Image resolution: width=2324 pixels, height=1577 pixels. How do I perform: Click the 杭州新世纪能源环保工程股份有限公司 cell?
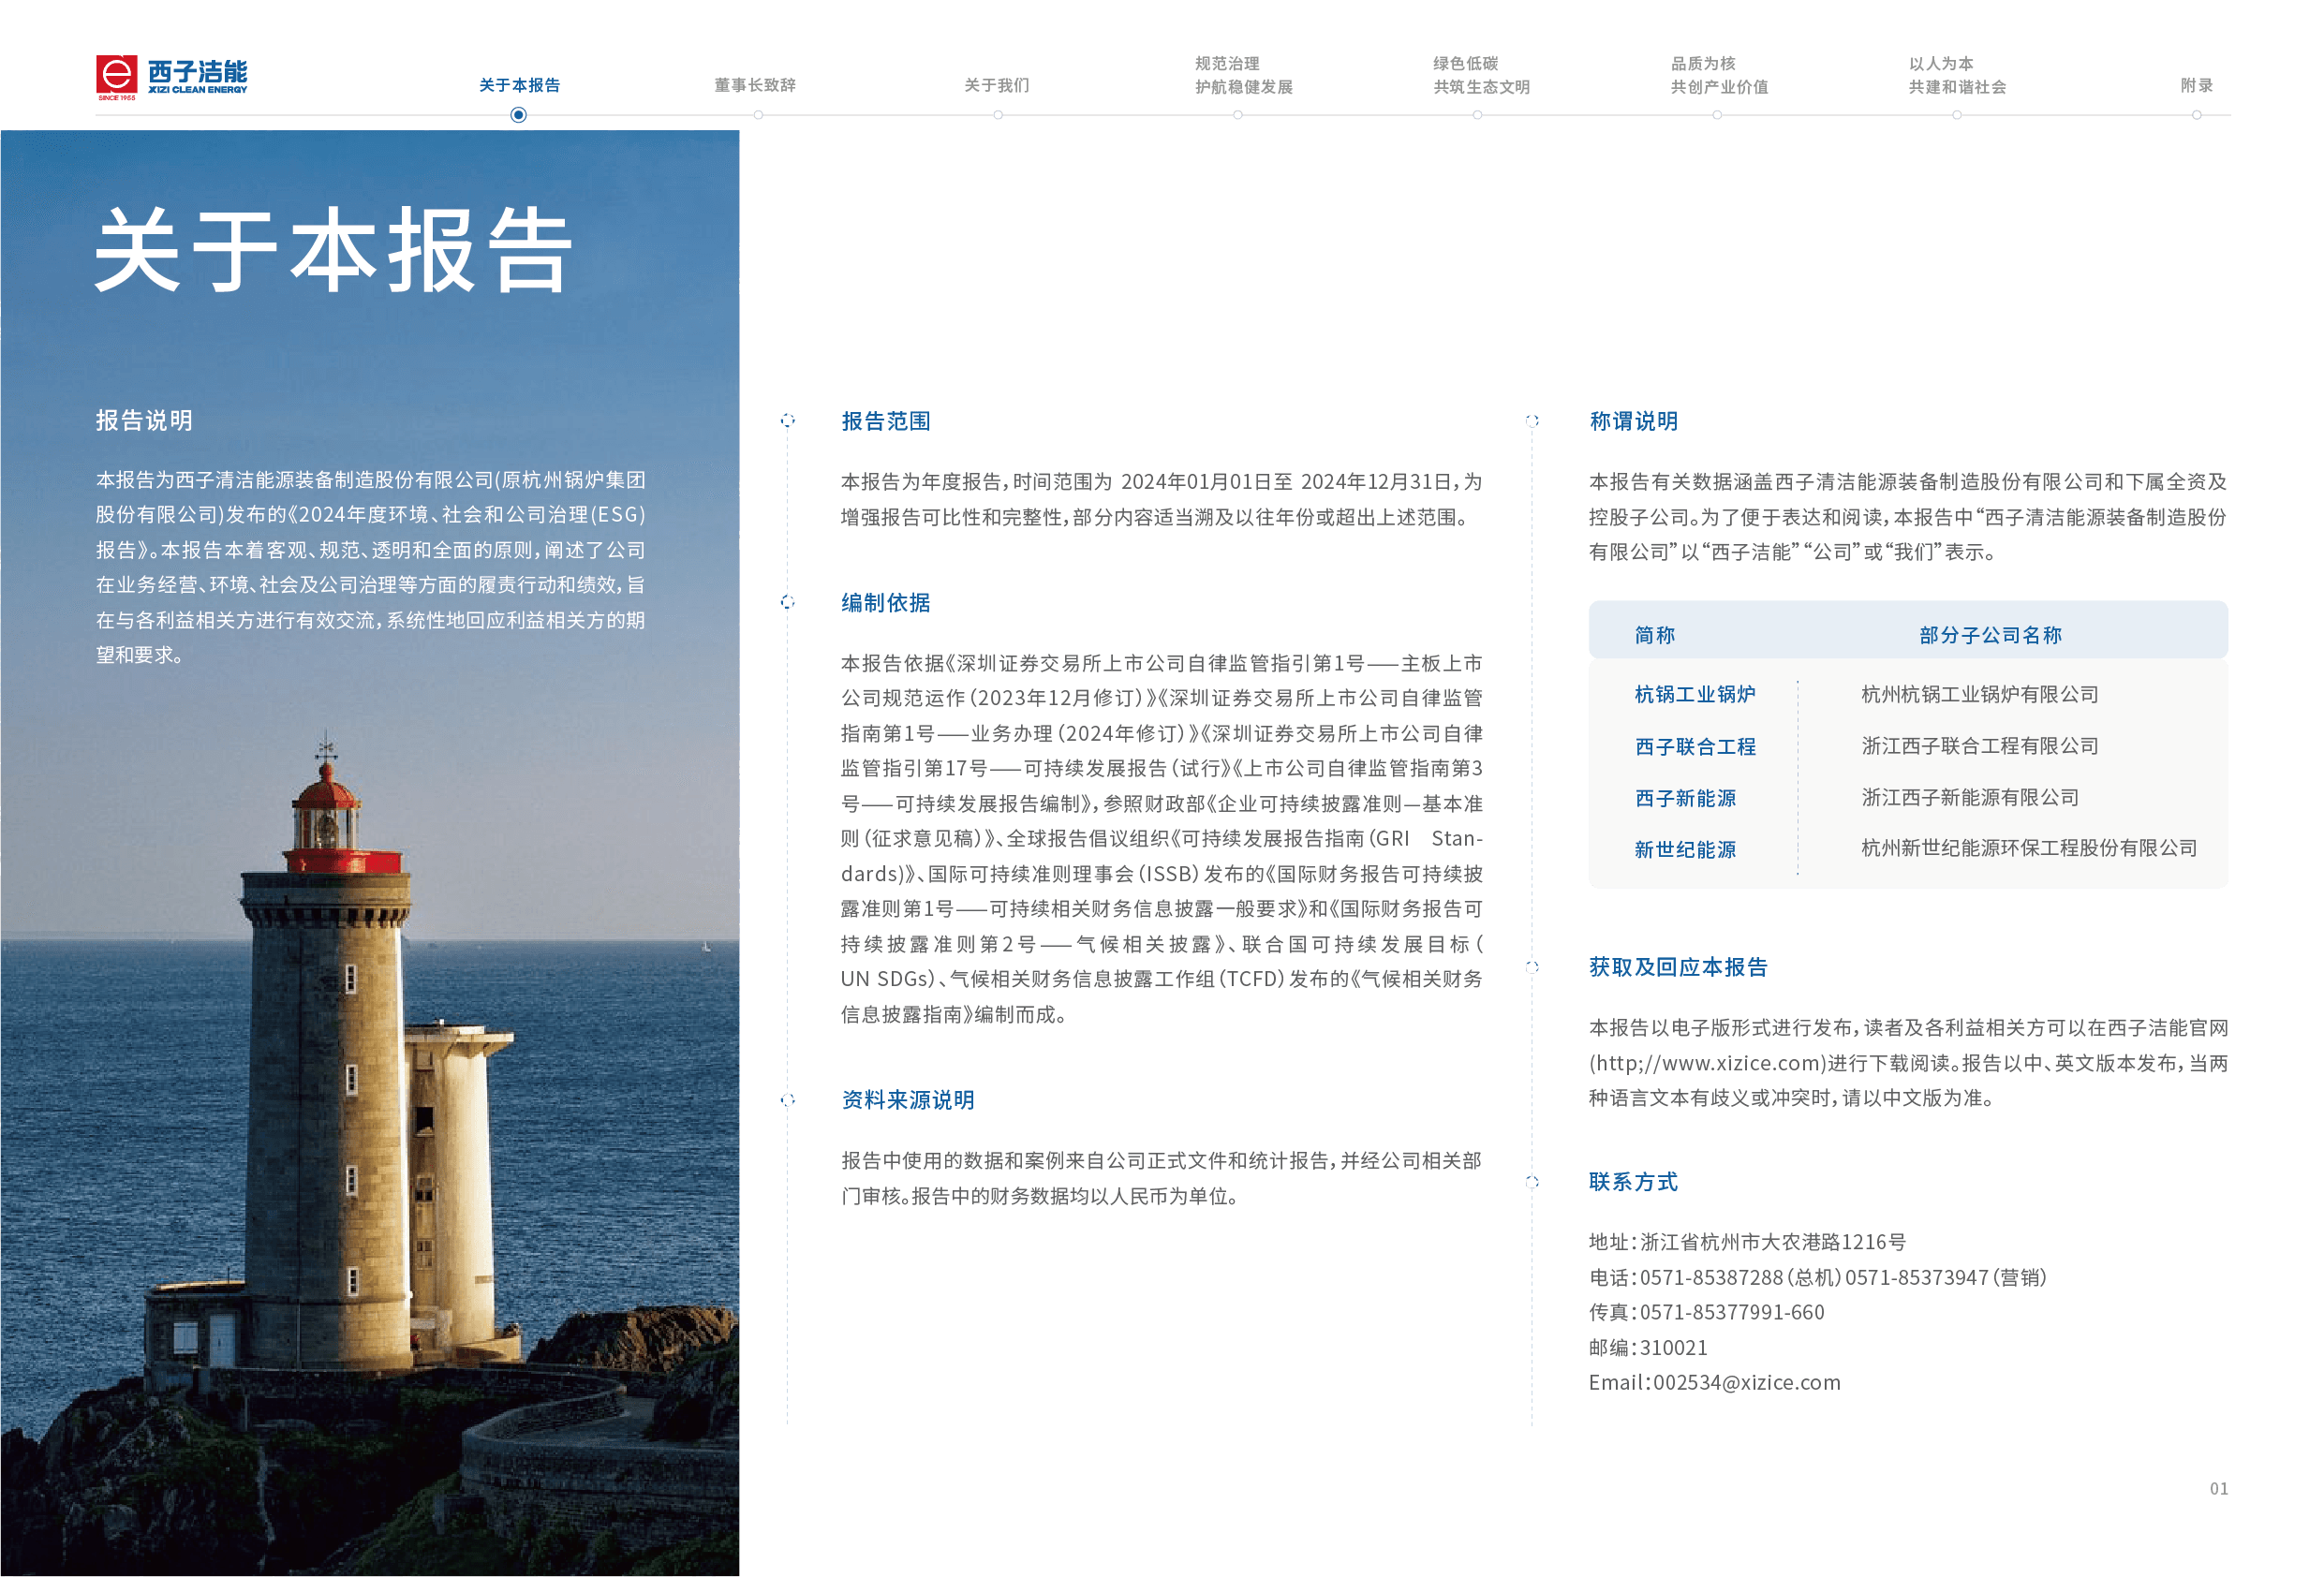coord(2028,848)
